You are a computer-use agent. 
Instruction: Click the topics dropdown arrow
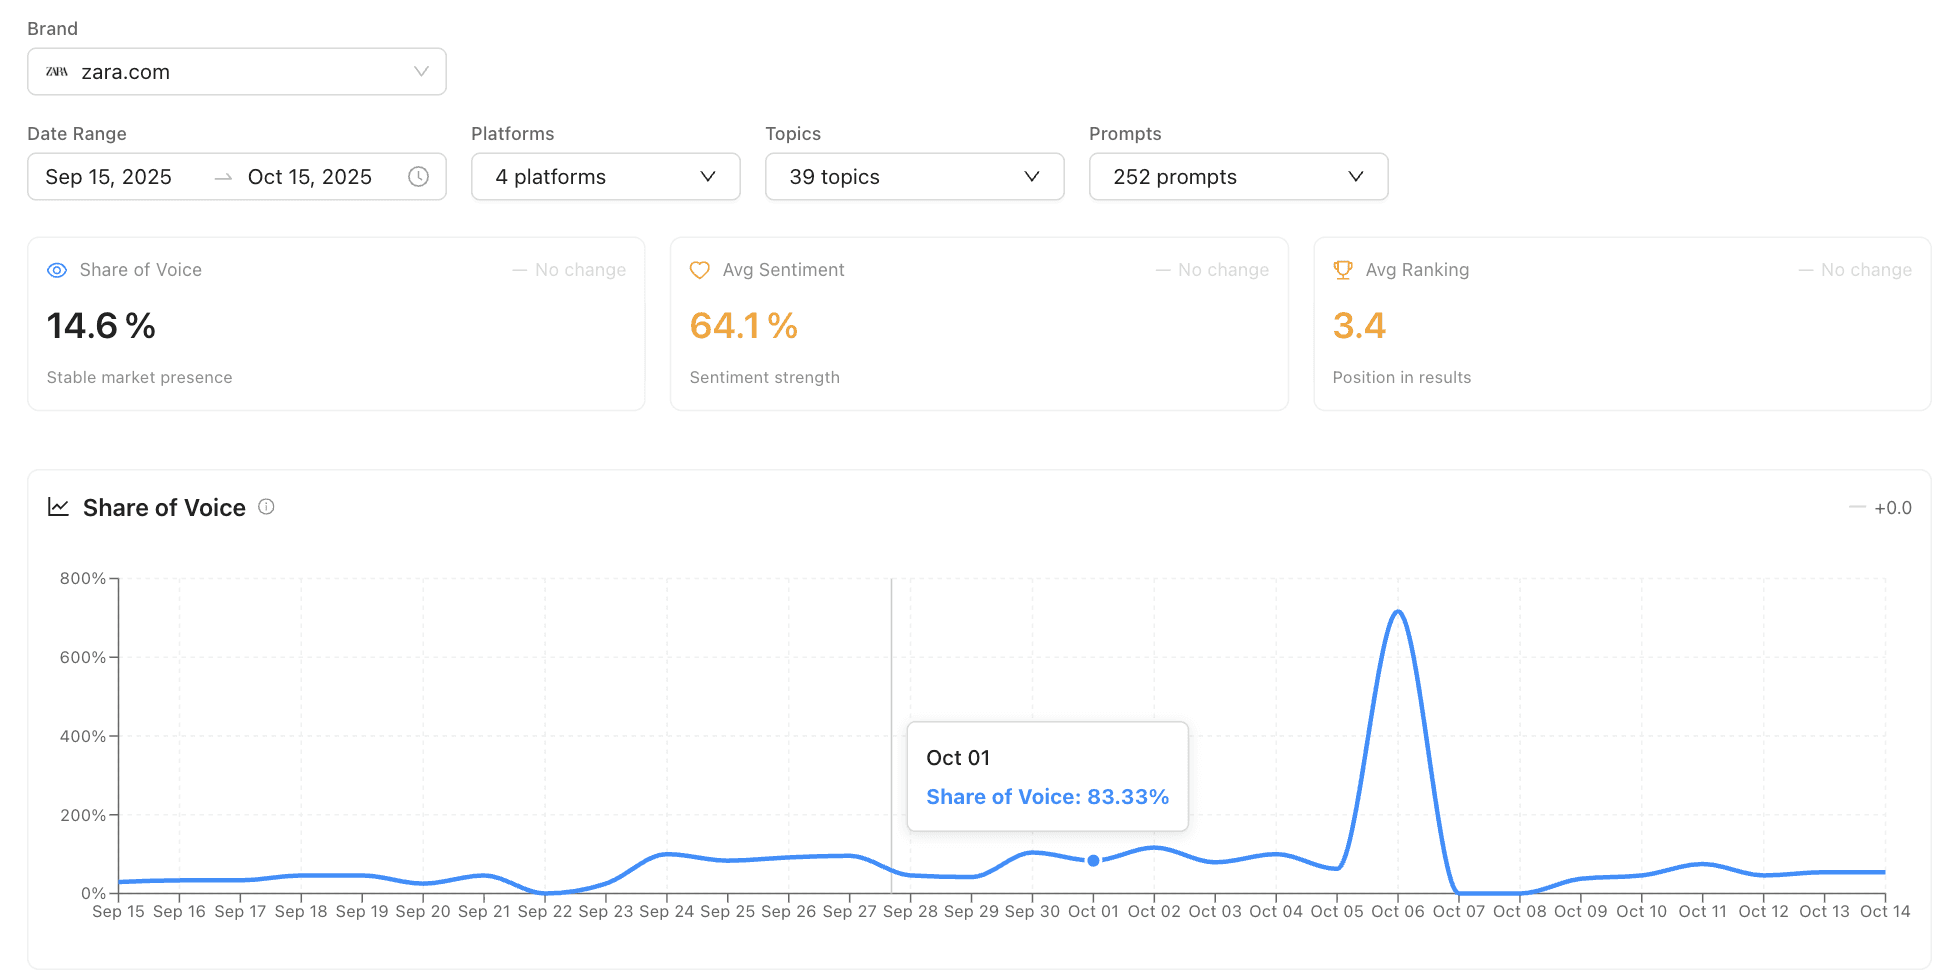(x=1032, y=177)
